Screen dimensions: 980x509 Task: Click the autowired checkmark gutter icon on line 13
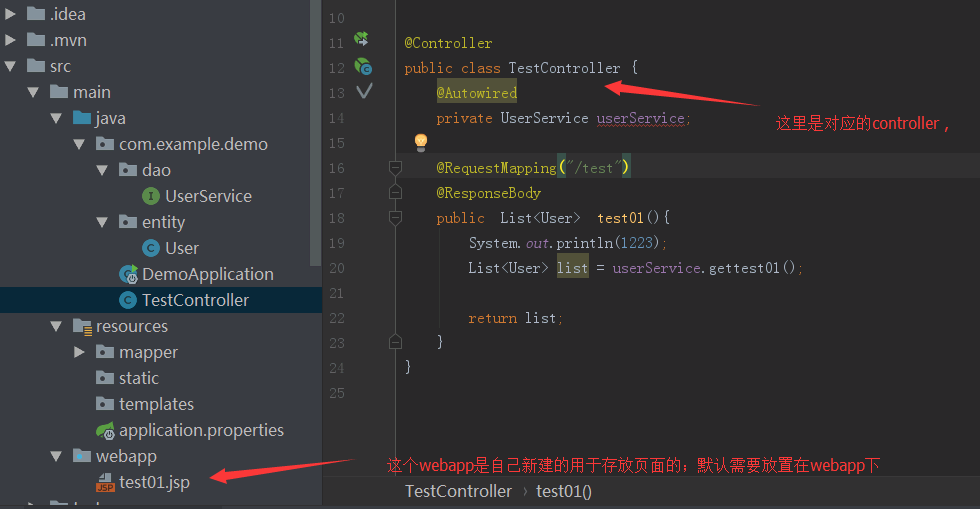(x=364, y=91)
